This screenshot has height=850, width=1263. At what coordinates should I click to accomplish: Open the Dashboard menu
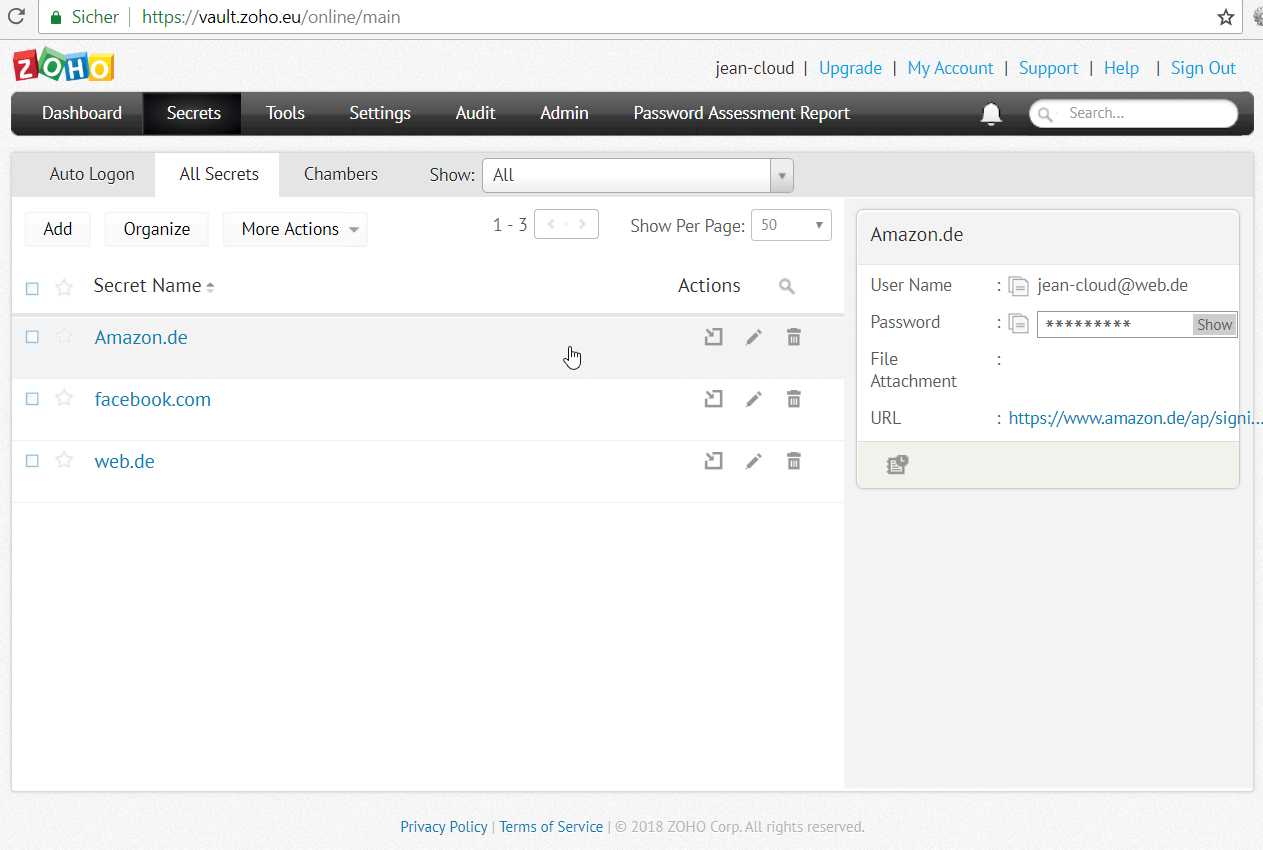[82, 113]
